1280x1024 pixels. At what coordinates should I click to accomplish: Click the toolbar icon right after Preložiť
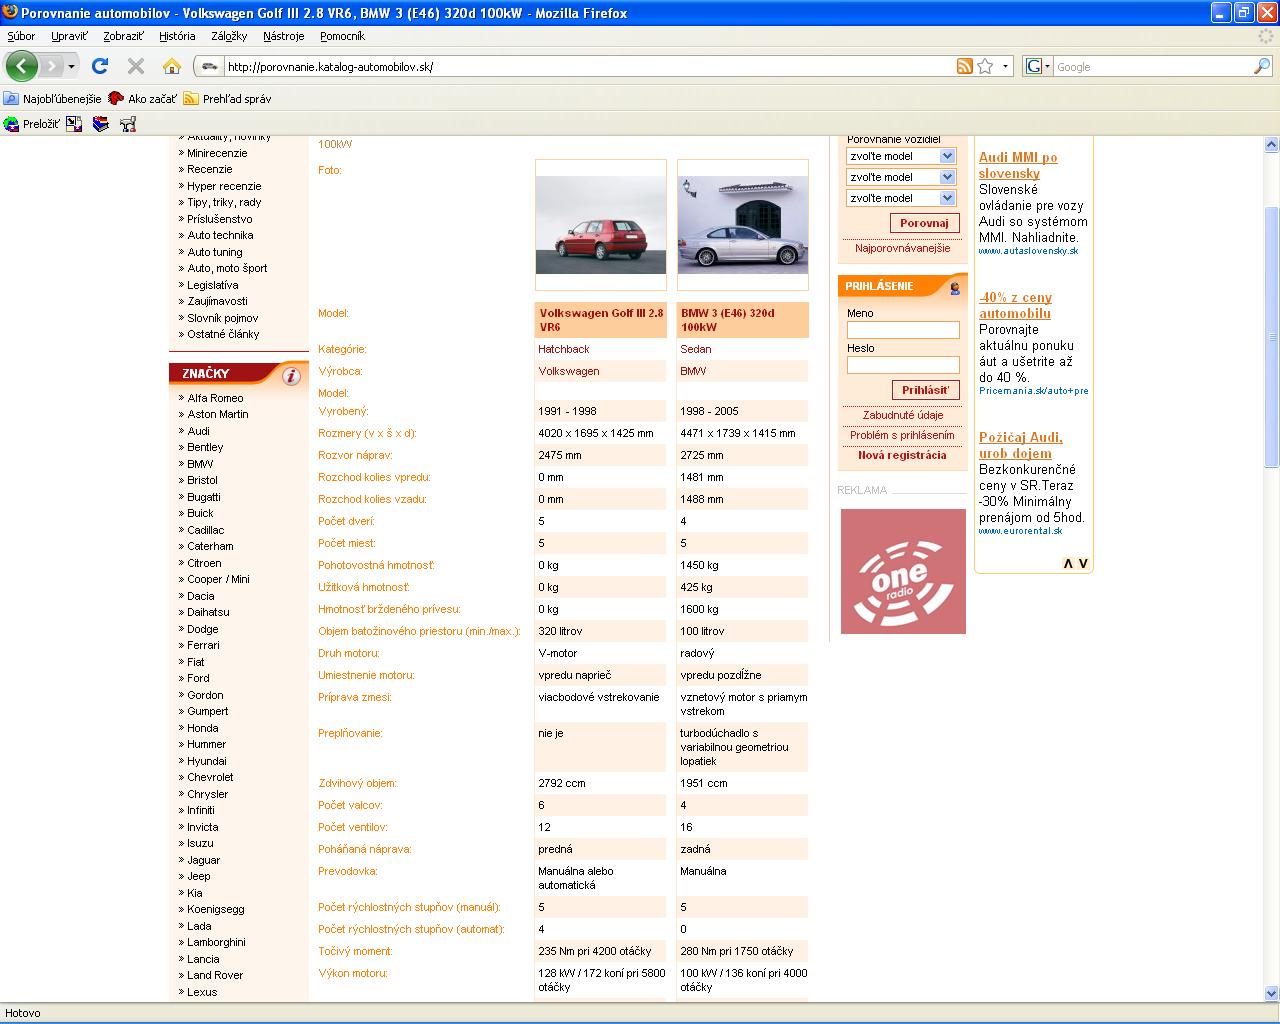tap(74, 124)
